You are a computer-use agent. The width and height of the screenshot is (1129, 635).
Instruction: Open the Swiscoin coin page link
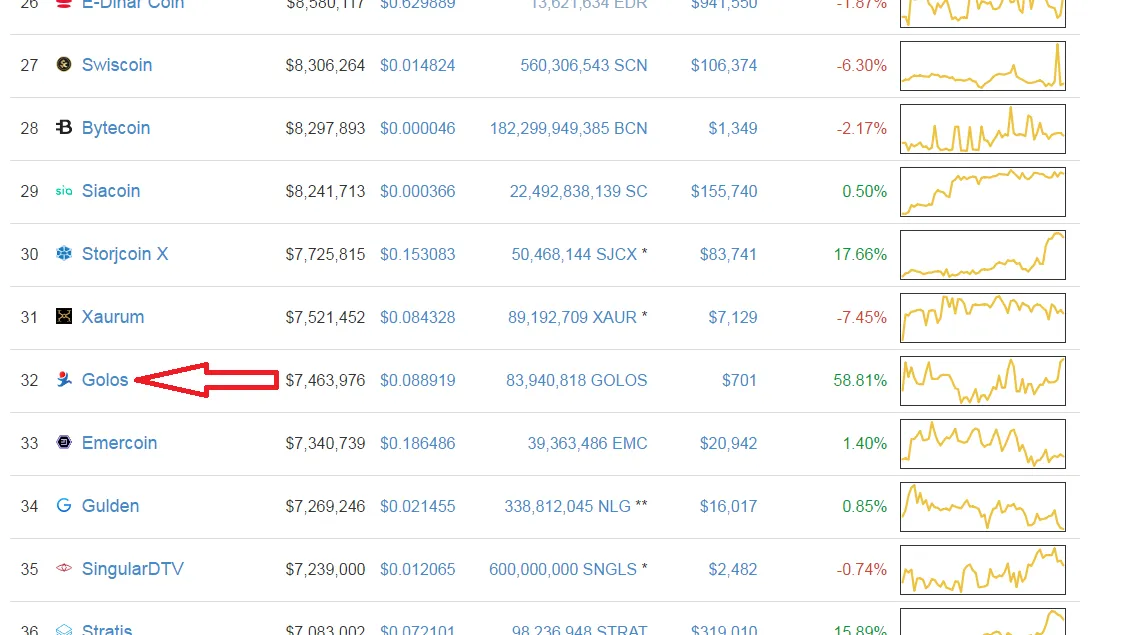[117, 65]
